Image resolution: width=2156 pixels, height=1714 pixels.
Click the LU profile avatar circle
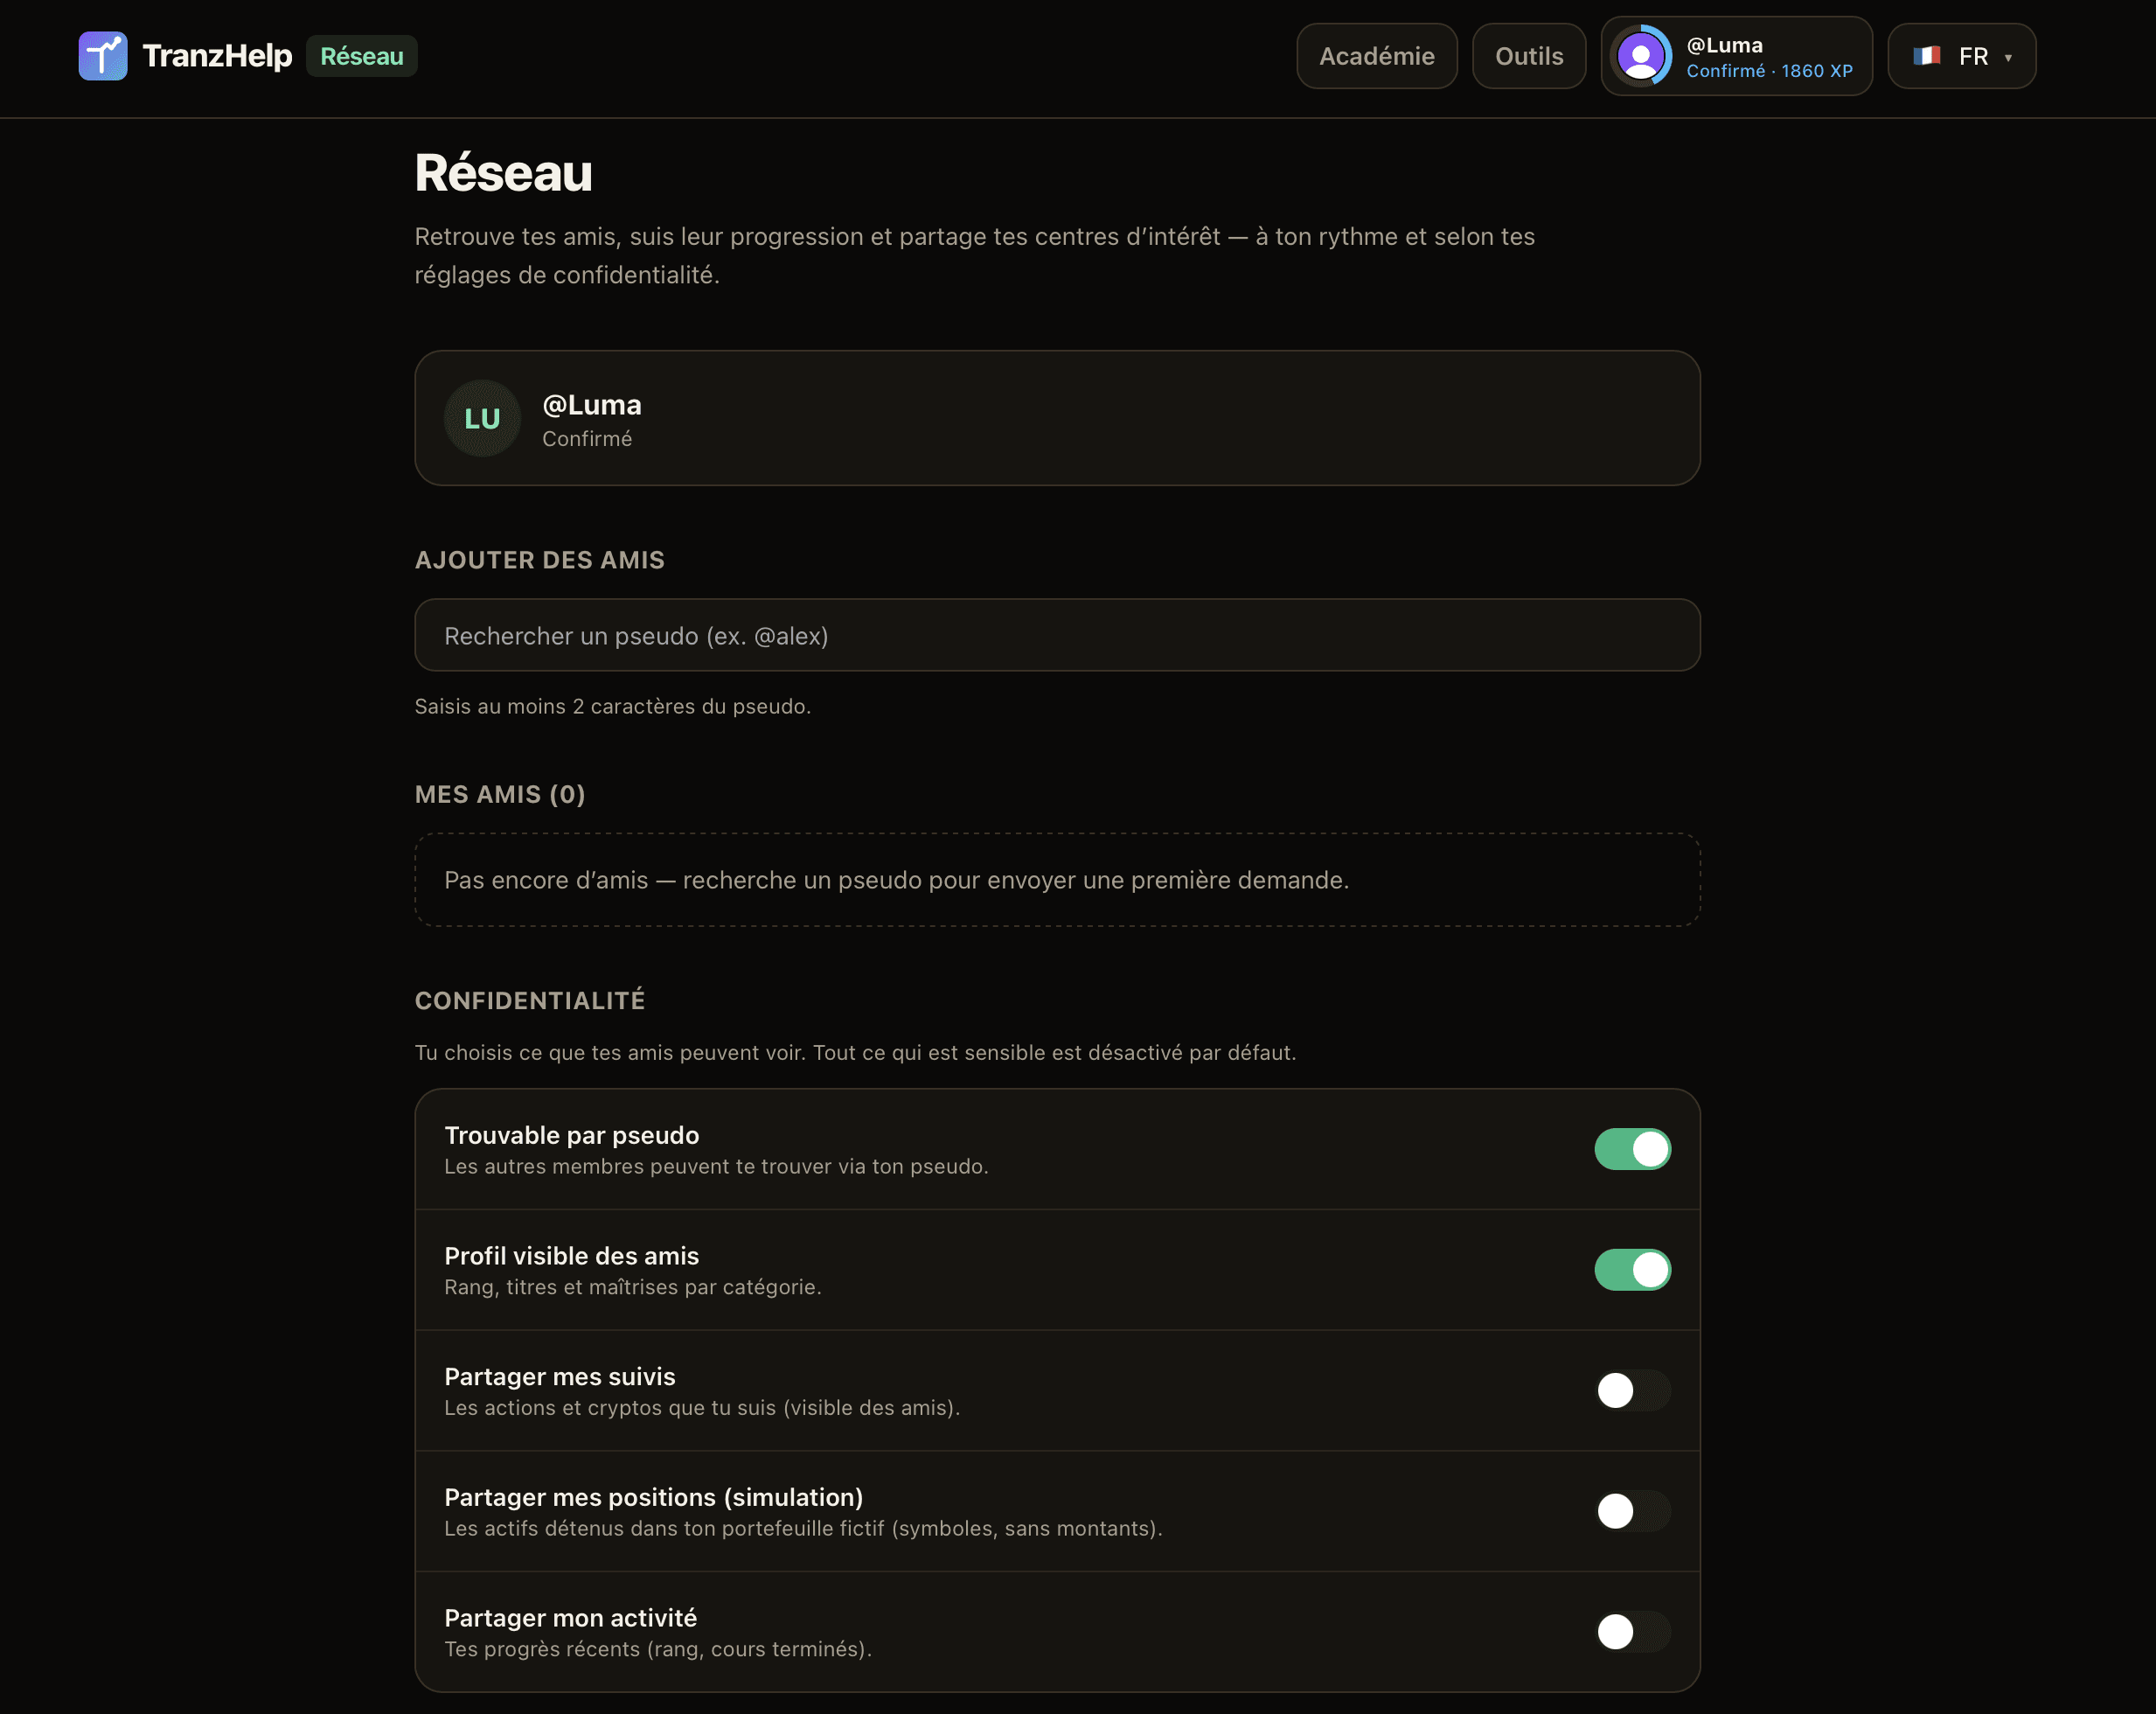(x=482, y=418)
